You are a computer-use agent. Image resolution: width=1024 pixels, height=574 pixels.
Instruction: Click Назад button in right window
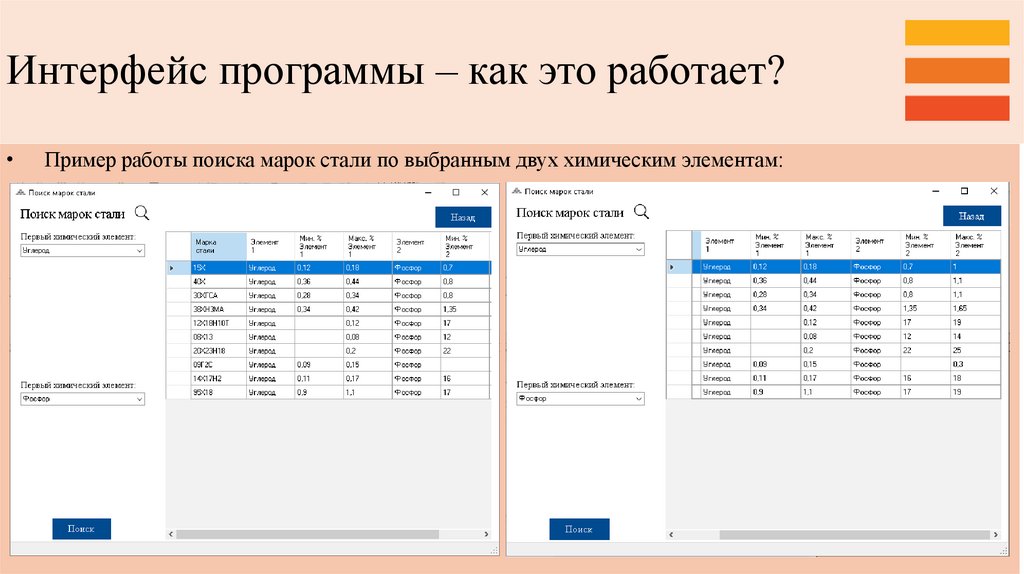coord(972,215)
